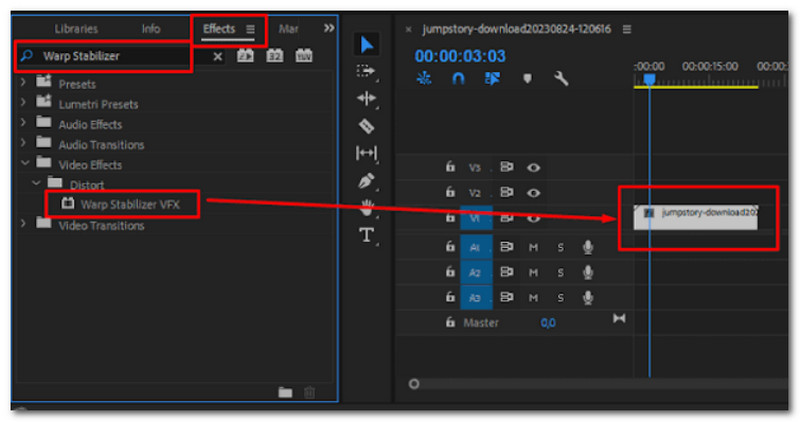
Task: Toggle sync lock on A3 track
Action: tap(506, 297)
